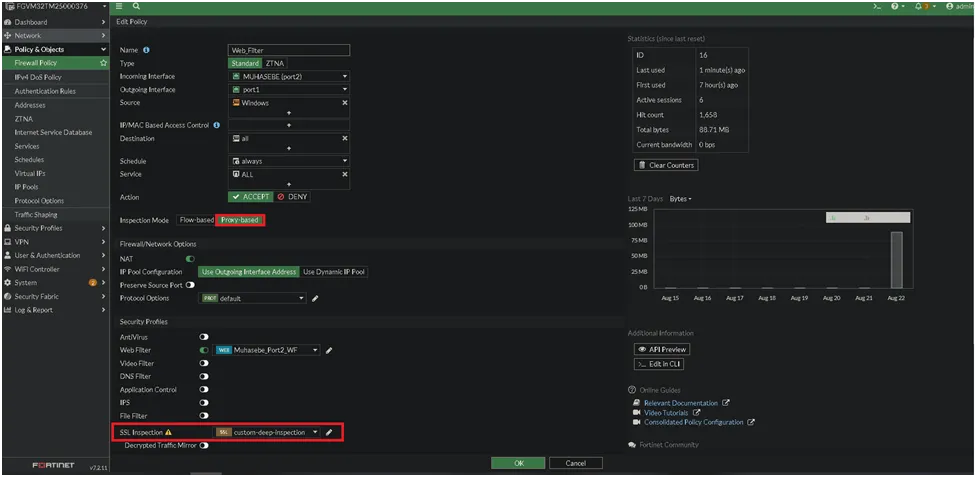Screen dimensions: 977x477
Task: Open external link icon for Relevant Documentation
Action: [x=726, y=403]
